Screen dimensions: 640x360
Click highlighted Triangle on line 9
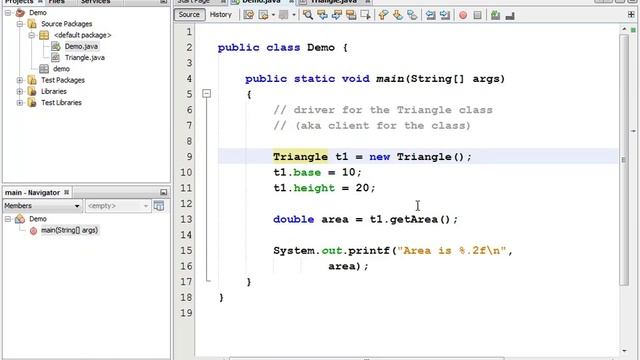[x=300, y=157]
